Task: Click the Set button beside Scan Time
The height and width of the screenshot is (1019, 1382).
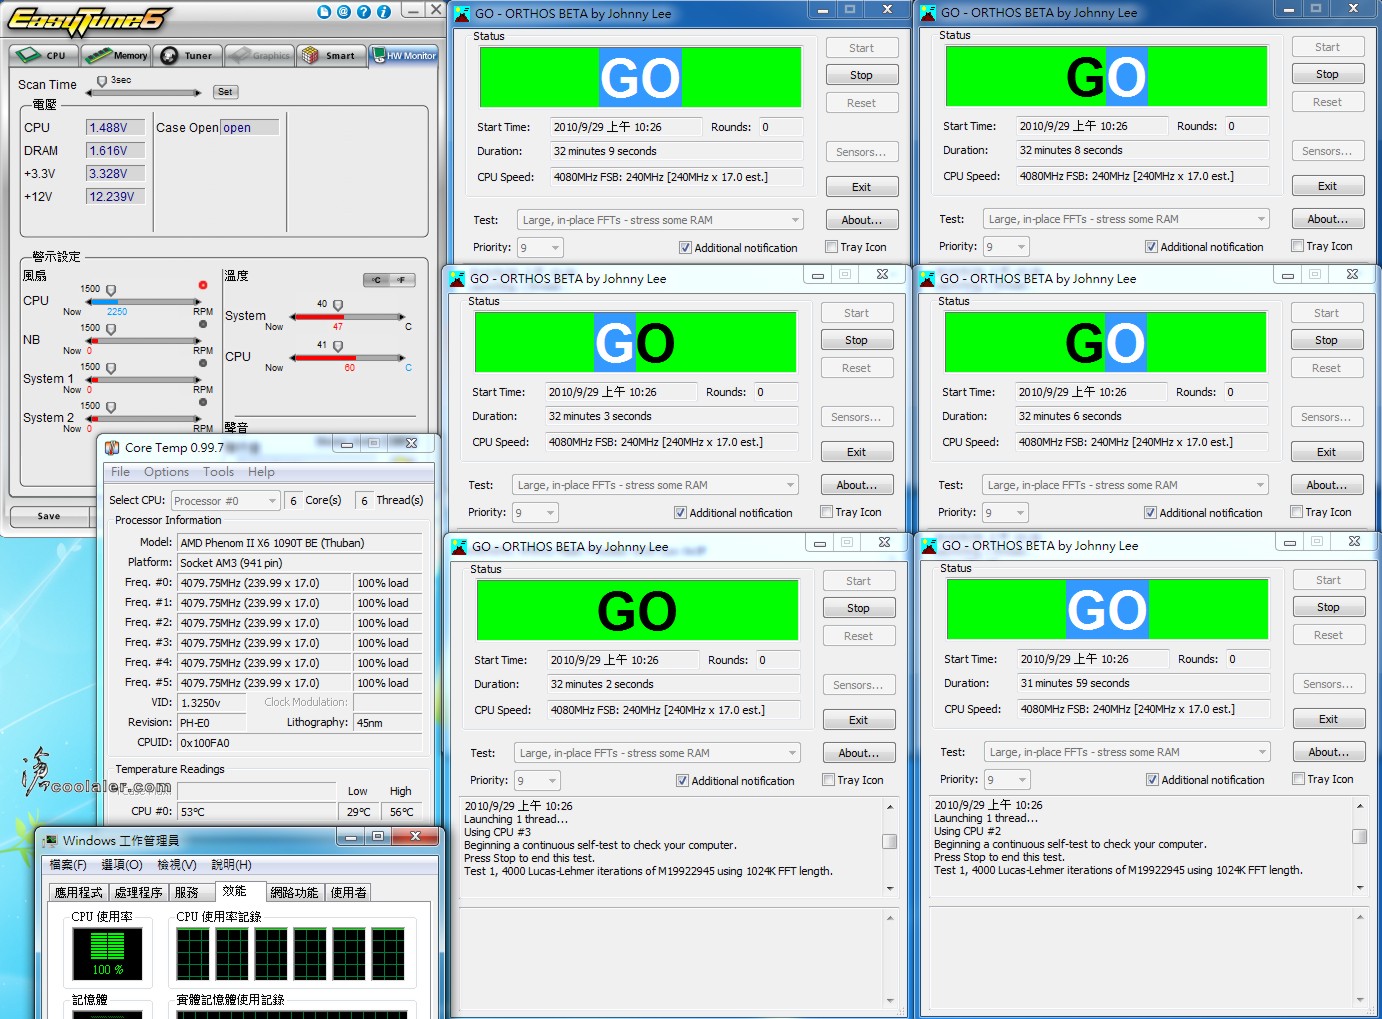Action: tap(225, 92)
